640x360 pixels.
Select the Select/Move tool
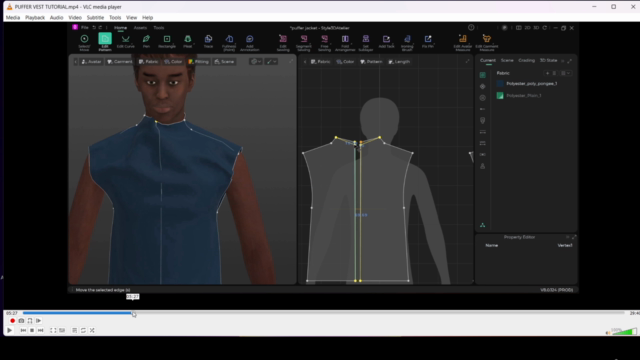point(84,42)
